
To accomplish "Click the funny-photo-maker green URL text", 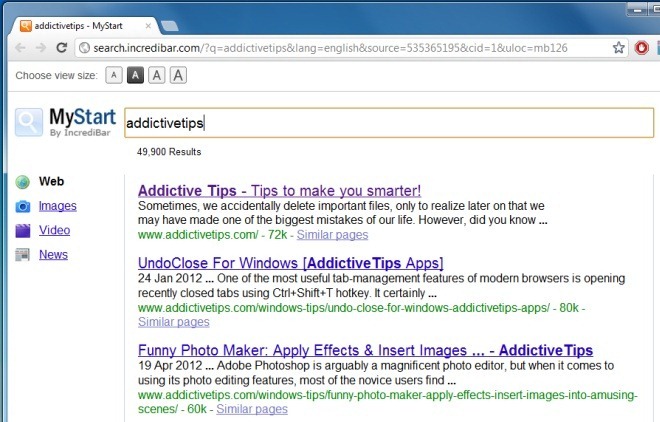I will coord(388,402).
